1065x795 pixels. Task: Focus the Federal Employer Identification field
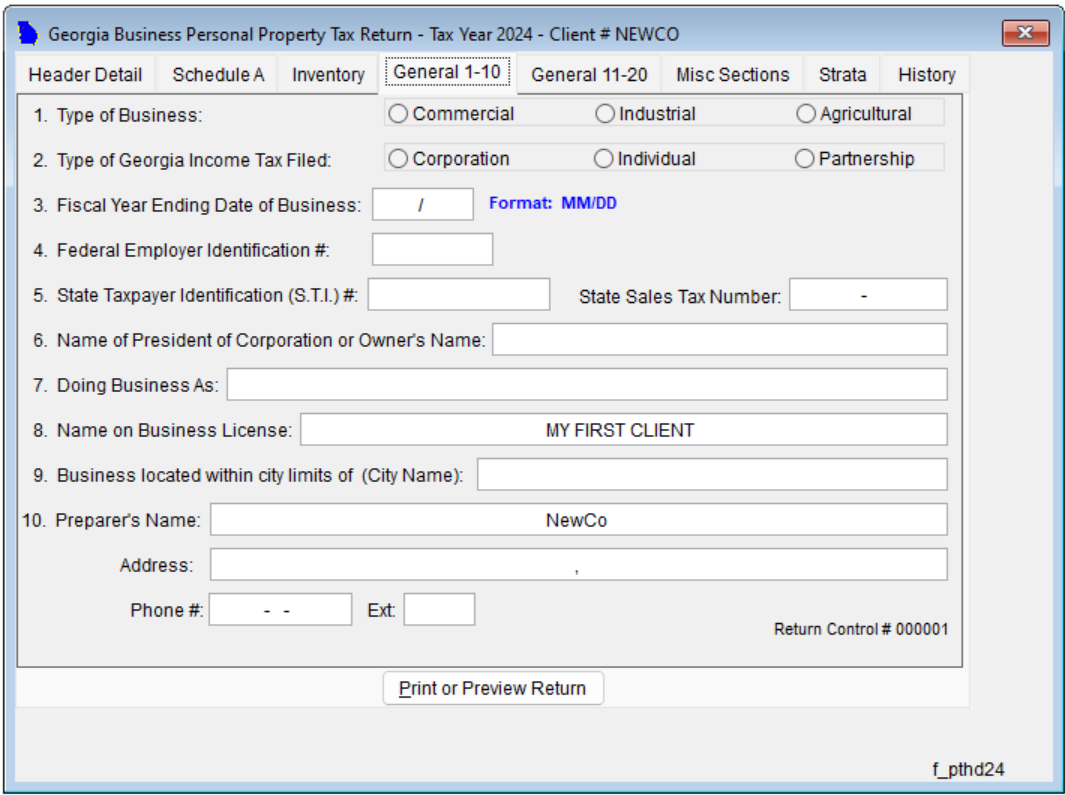[432, 250]
